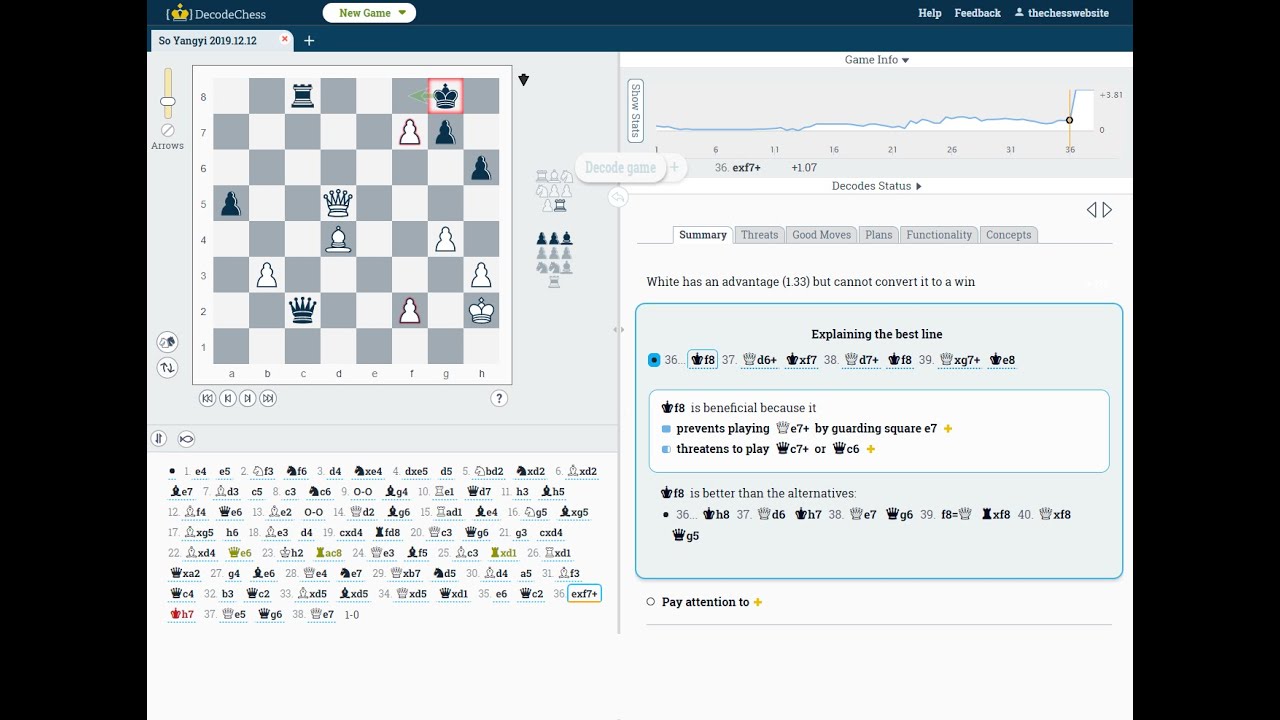
Task: Click the fish engine icon above moves
Action: (x=186, y=438)
